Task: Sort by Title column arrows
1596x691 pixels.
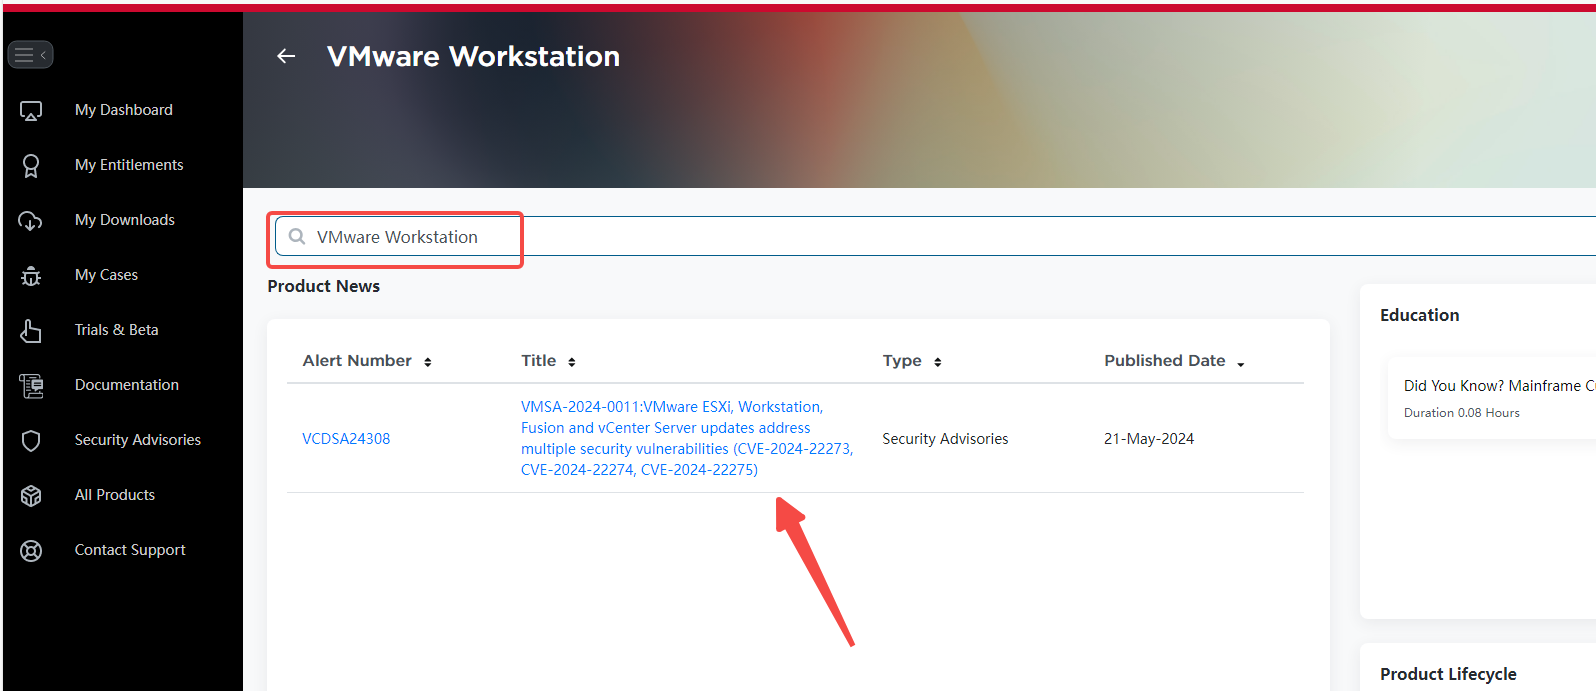Action: tap(572, 362)
